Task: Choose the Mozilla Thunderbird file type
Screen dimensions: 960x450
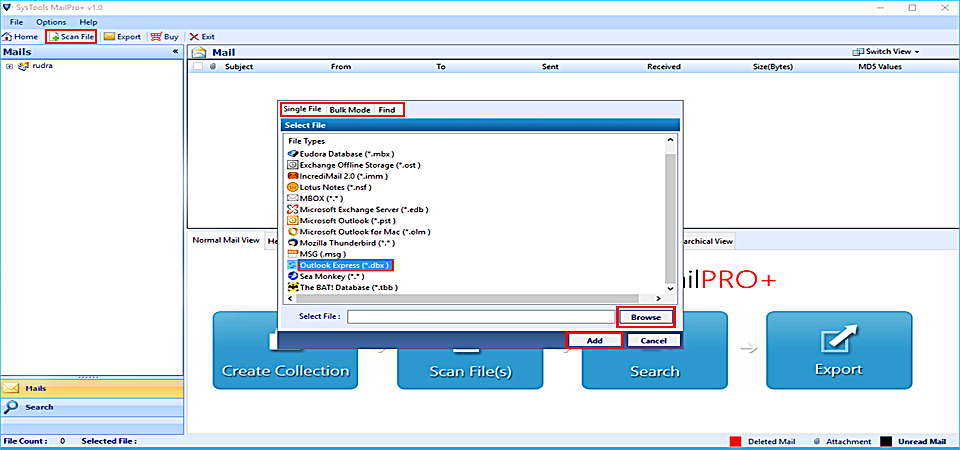Action: (293, 242)
